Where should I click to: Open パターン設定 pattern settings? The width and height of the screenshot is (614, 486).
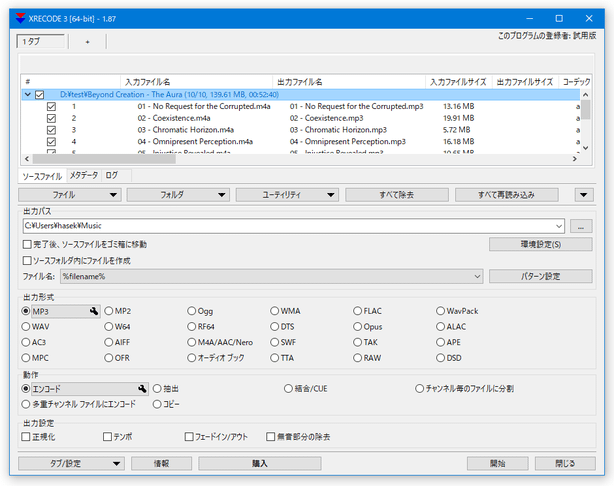[540, 276]
